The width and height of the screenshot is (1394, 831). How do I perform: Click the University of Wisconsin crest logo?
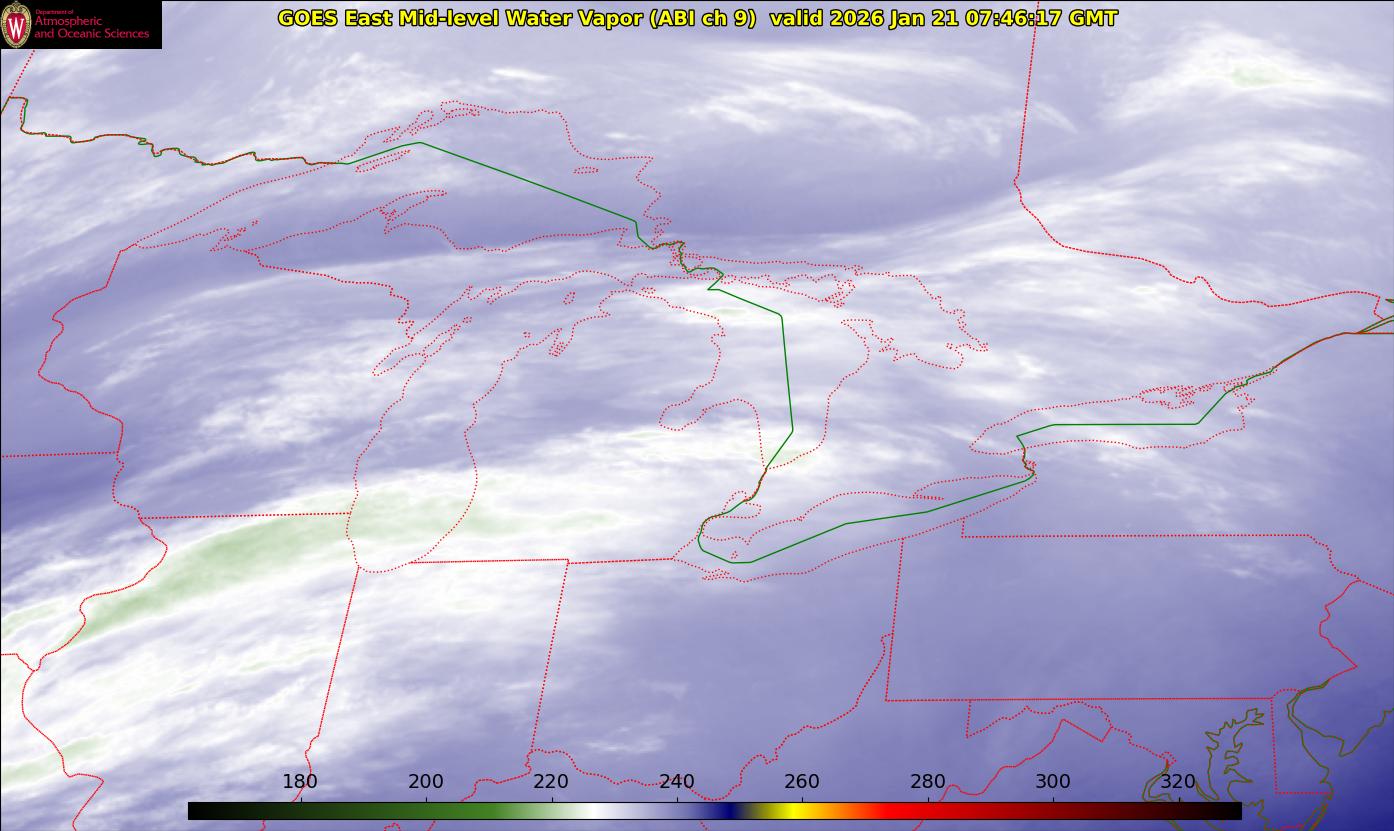[x=16, y=24]
